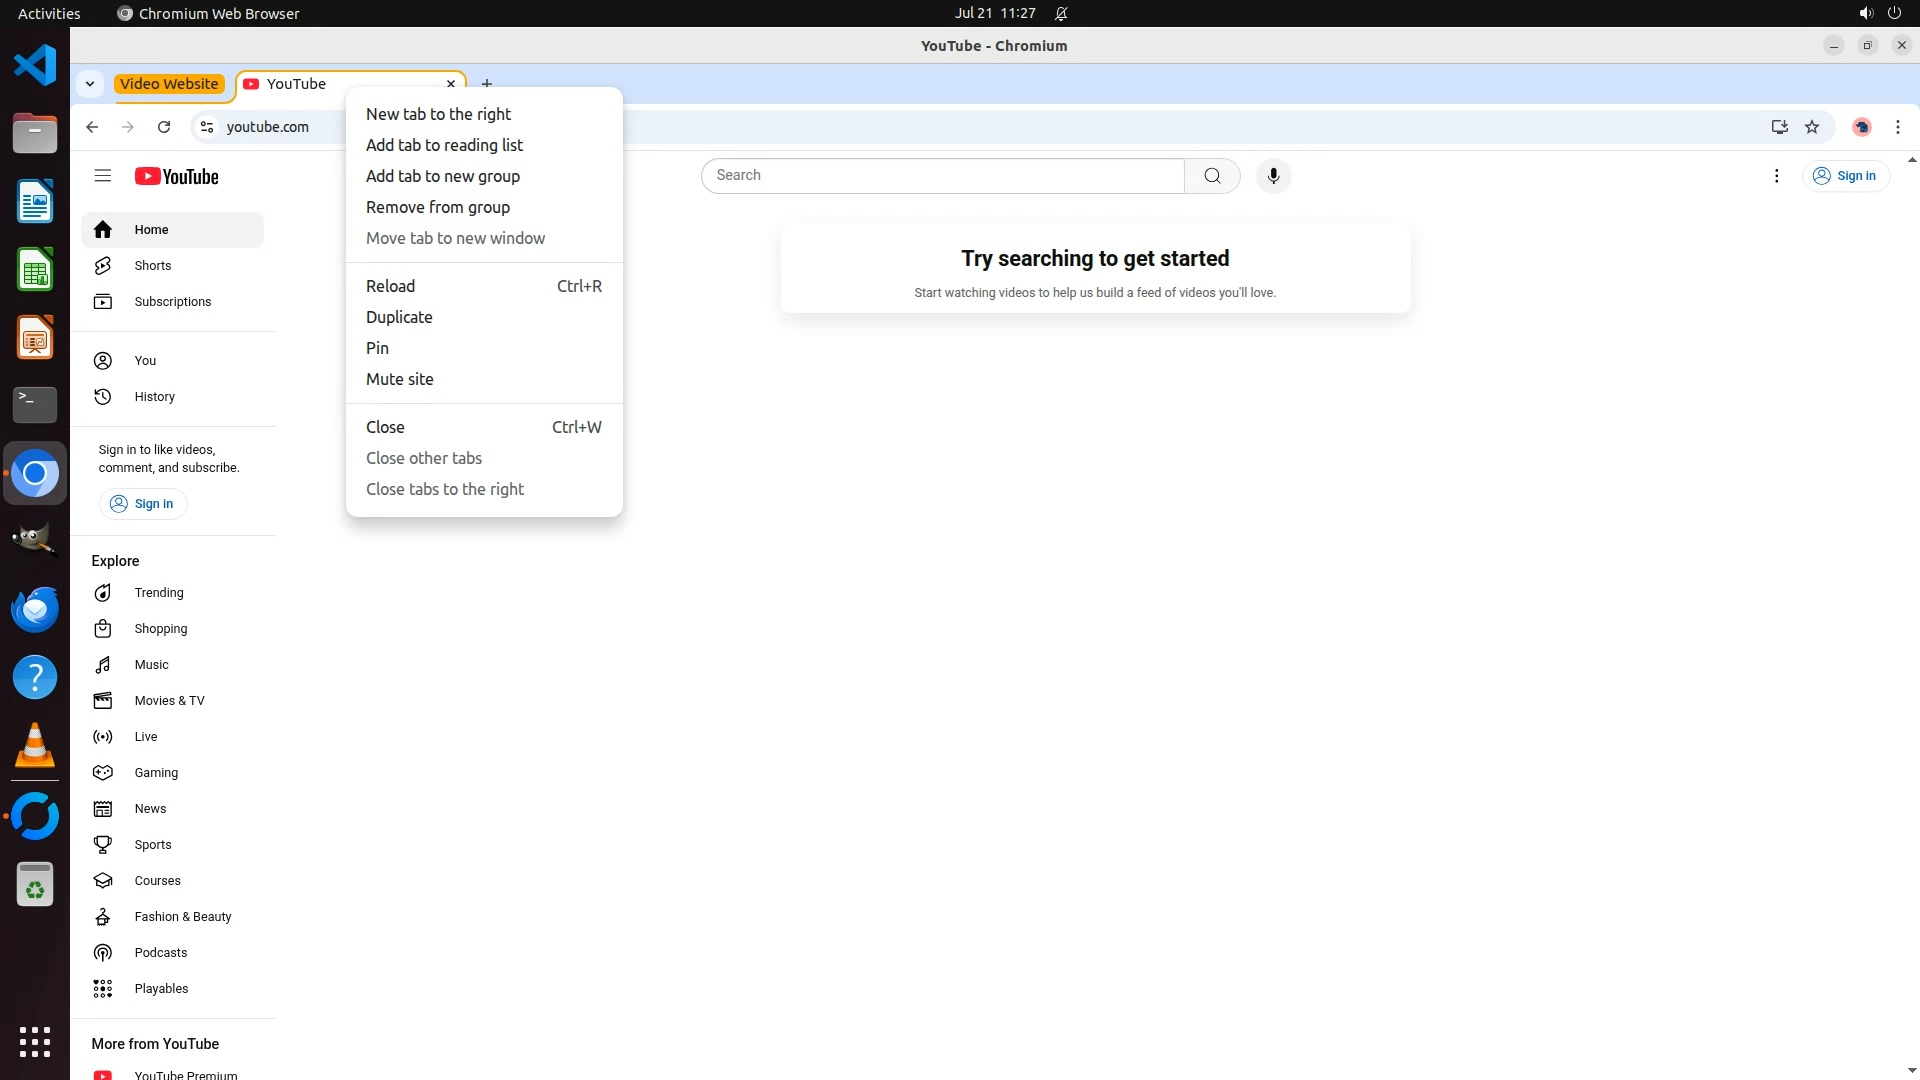Bookmark this page with star icon
The image size is (1920, 1080).
click(1812, 127)
